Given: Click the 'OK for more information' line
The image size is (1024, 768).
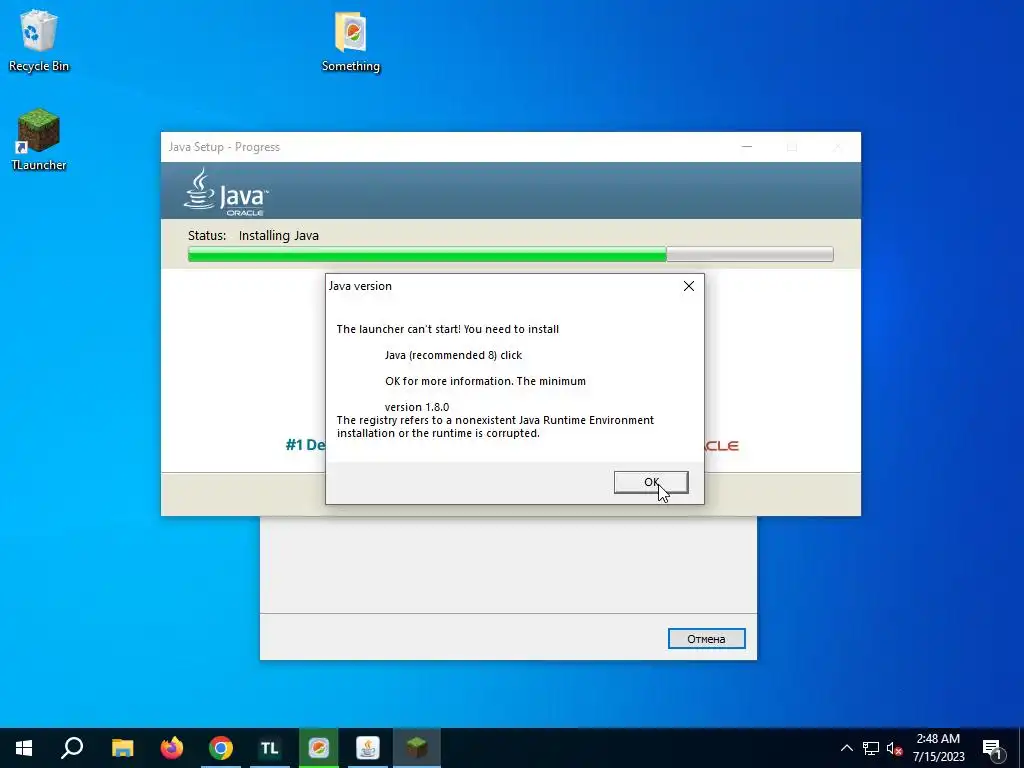Looking at the screenshot, I should coord(485,381).
